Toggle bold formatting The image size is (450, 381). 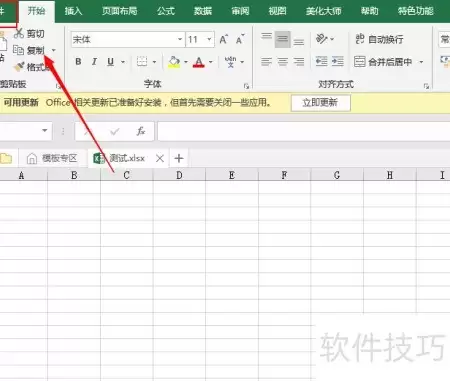(78, 62)
